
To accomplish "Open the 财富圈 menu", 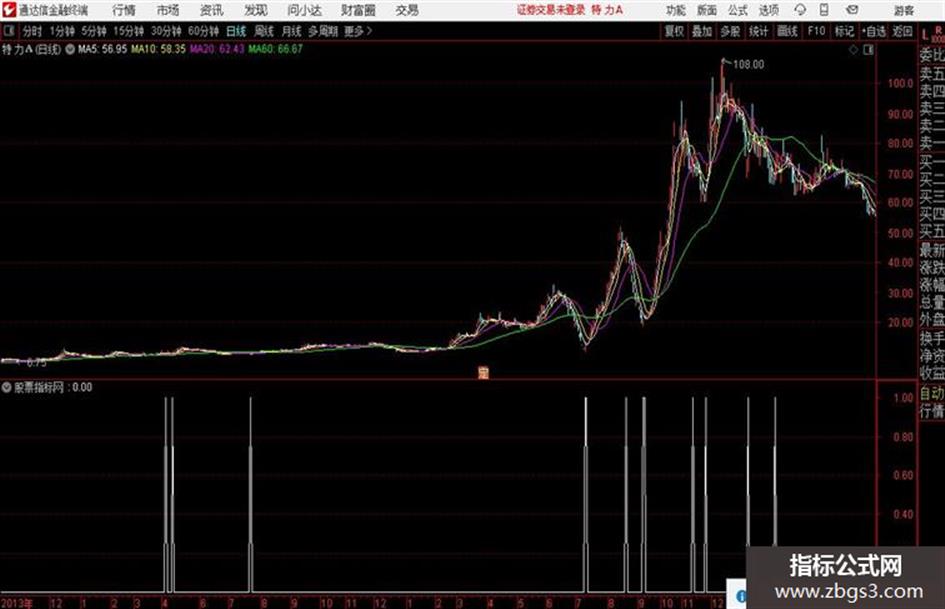I will tap(358, 10).
